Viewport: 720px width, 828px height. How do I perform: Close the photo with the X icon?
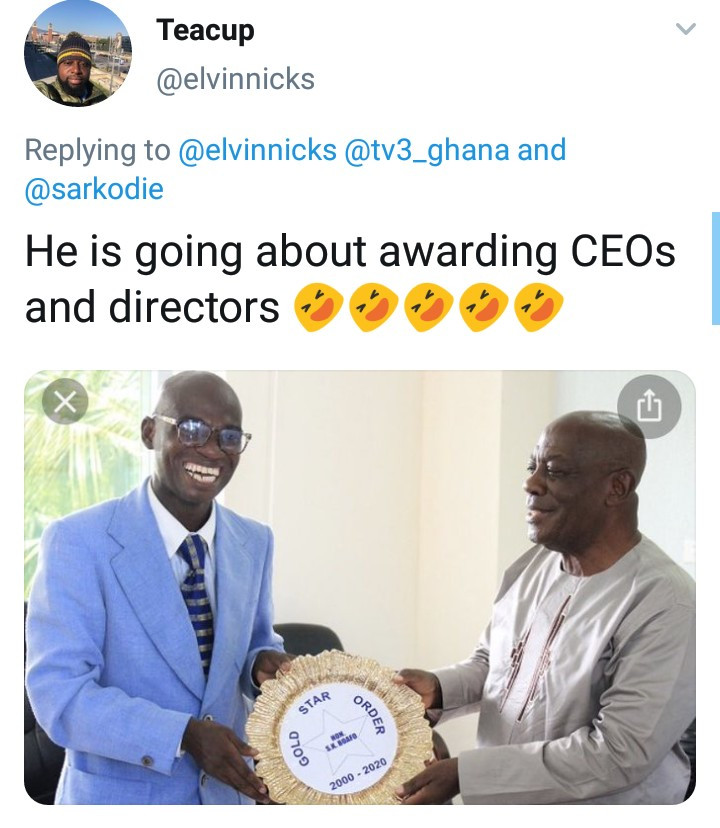click(65, 403)
